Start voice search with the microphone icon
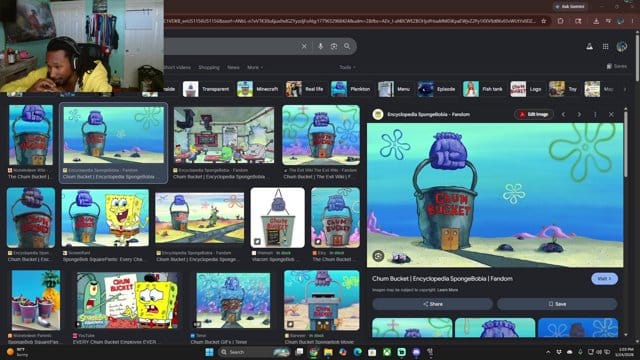Screen dimensions: 640x360 pos(320,47)
